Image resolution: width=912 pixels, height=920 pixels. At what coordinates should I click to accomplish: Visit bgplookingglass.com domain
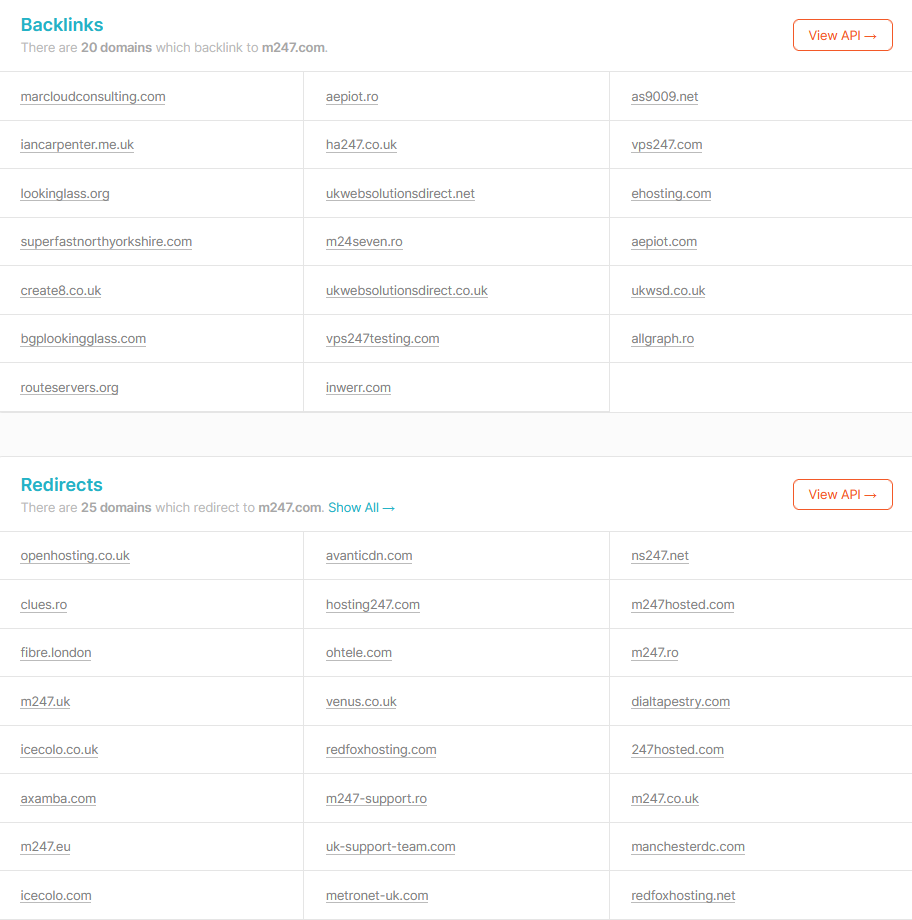click(x=83, y=339)
